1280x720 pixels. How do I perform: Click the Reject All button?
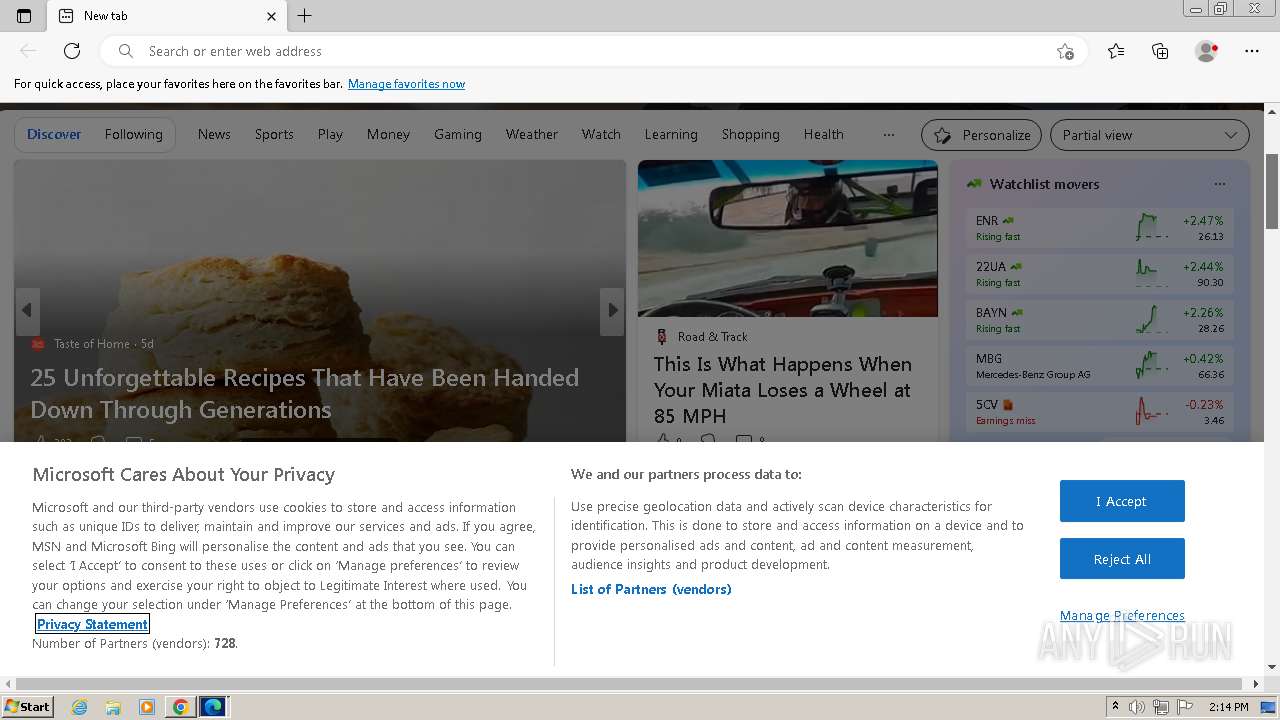1122,559
